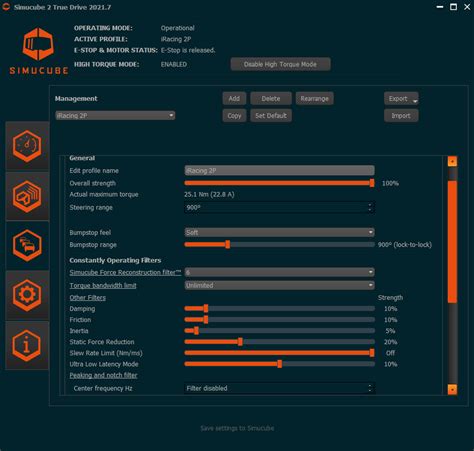Delete the current profile
This screenshot has height=451, width=474.
click(x=271, y=99)
